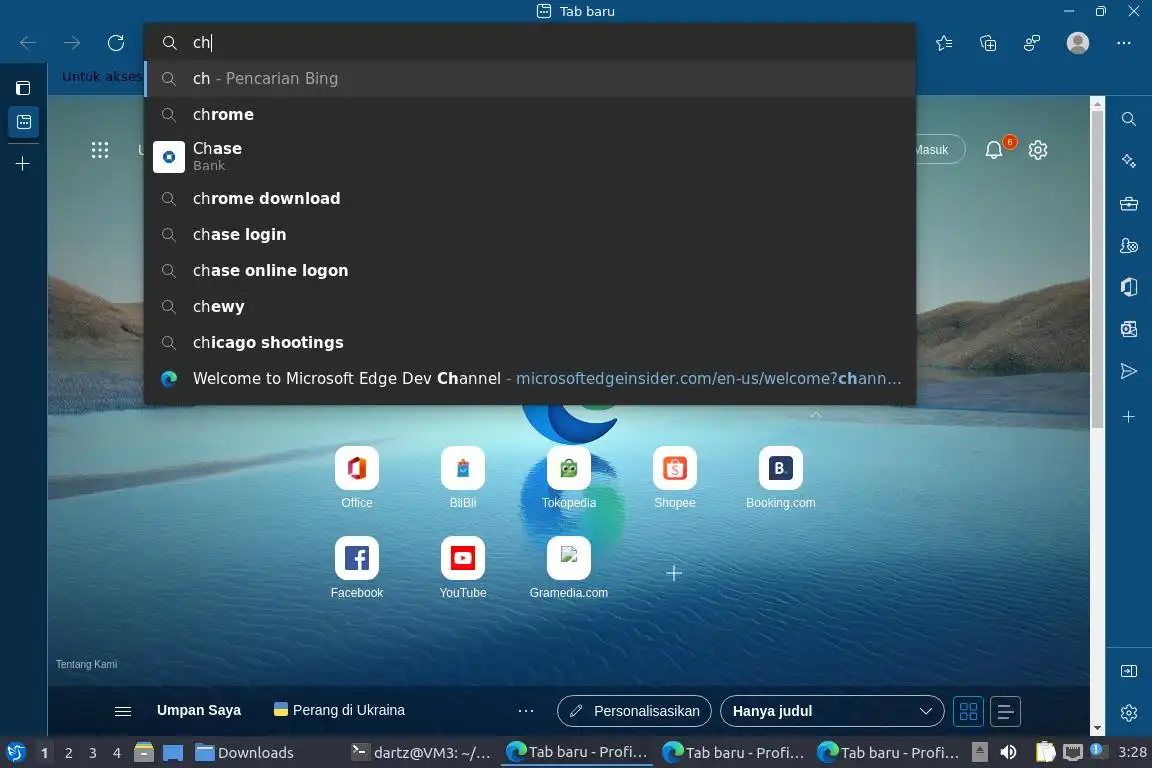Add a new tab with plus icon in left bar
The height and width of the screenshot is (768, 1152).
[x=23, y=163]
